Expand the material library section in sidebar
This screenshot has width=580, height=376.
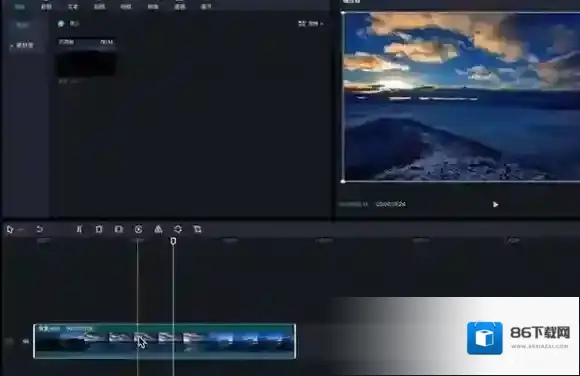[22, 45]
